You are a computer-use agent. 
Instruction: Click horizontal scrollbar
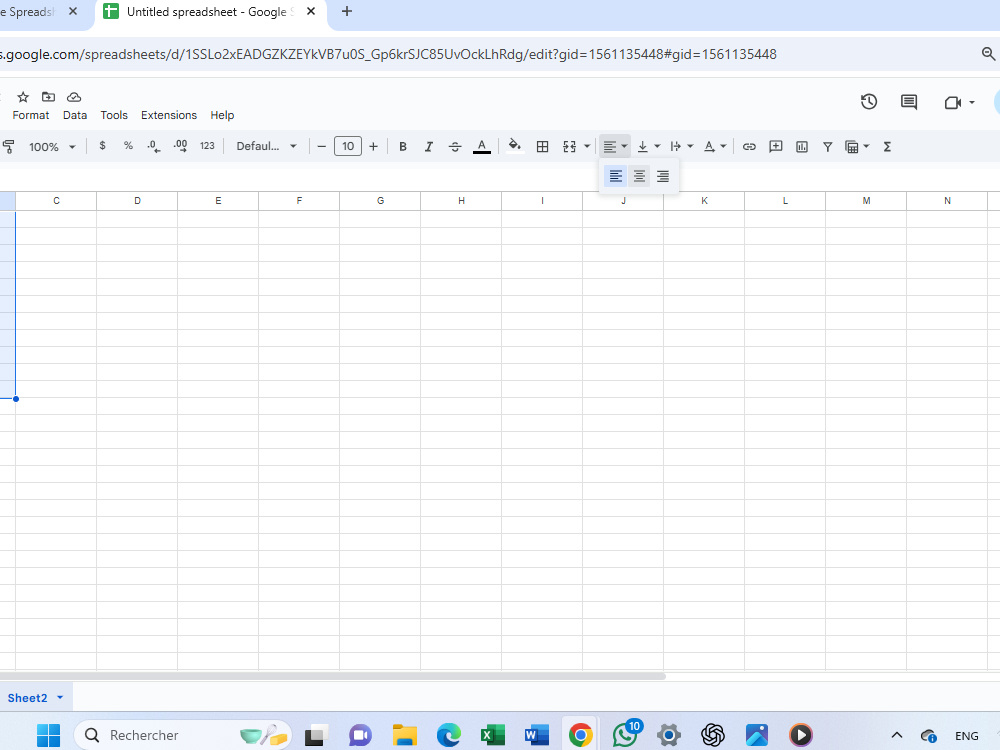pos(332,676)
